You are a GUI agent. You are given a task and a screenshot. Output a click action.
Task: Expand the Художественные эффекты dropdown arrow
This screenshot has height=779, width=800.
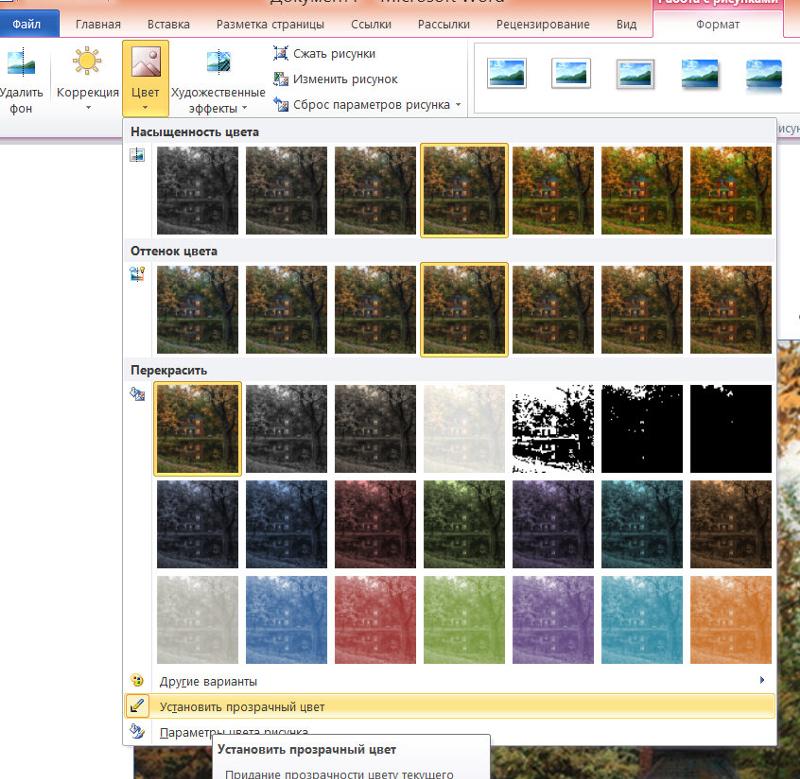(x=244, y=108)
